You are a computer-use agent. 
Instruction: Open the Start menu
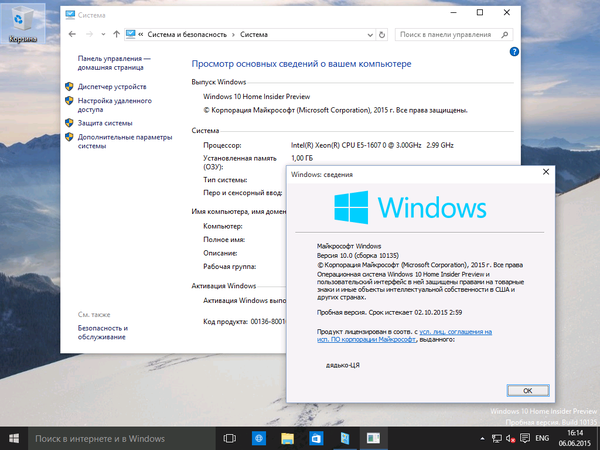click(x=14, y=439)
